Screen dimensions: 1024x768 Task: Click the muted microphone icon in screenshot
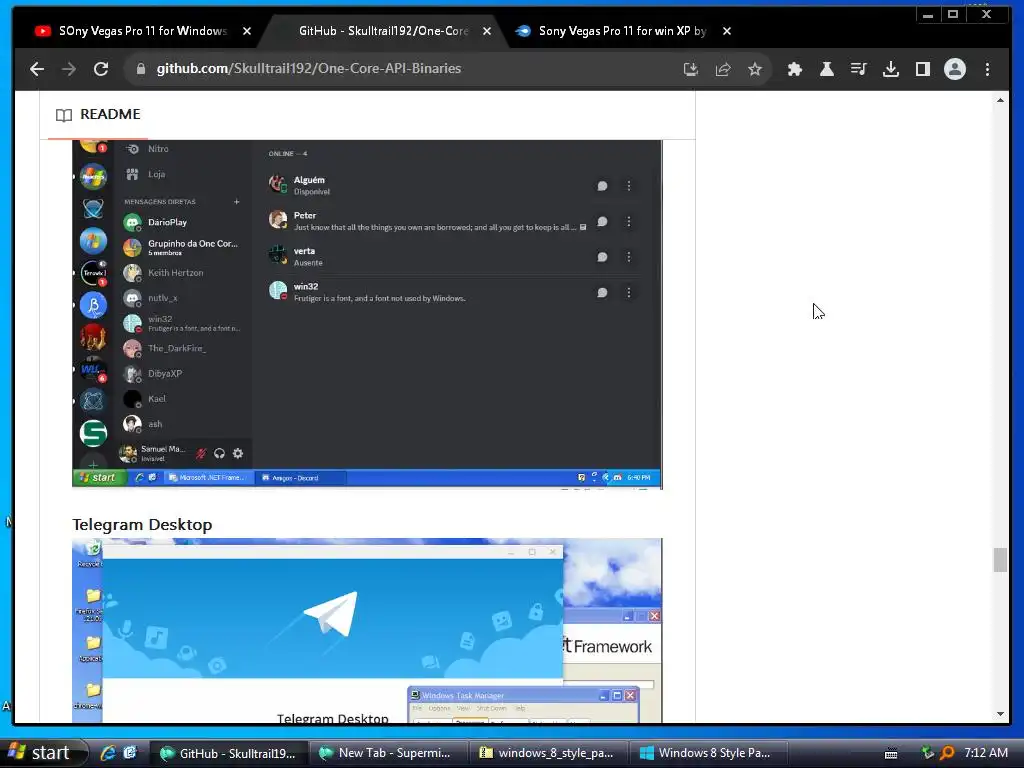[x=201, y=453]
